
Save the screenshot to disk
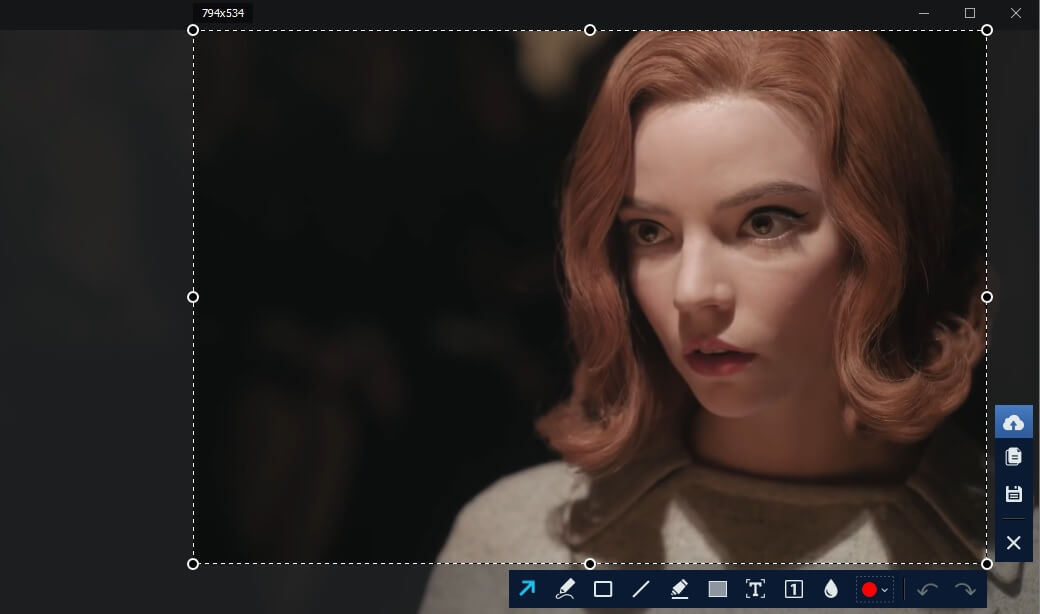[x=1013, y=494]
